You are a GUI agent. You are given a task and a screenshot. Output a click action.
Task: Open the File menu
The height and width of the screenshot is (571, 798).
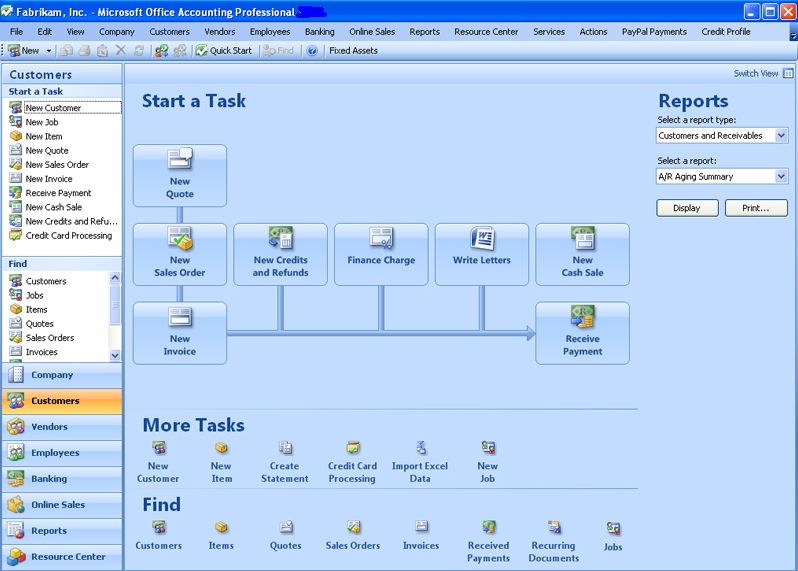tap(16, 32)
